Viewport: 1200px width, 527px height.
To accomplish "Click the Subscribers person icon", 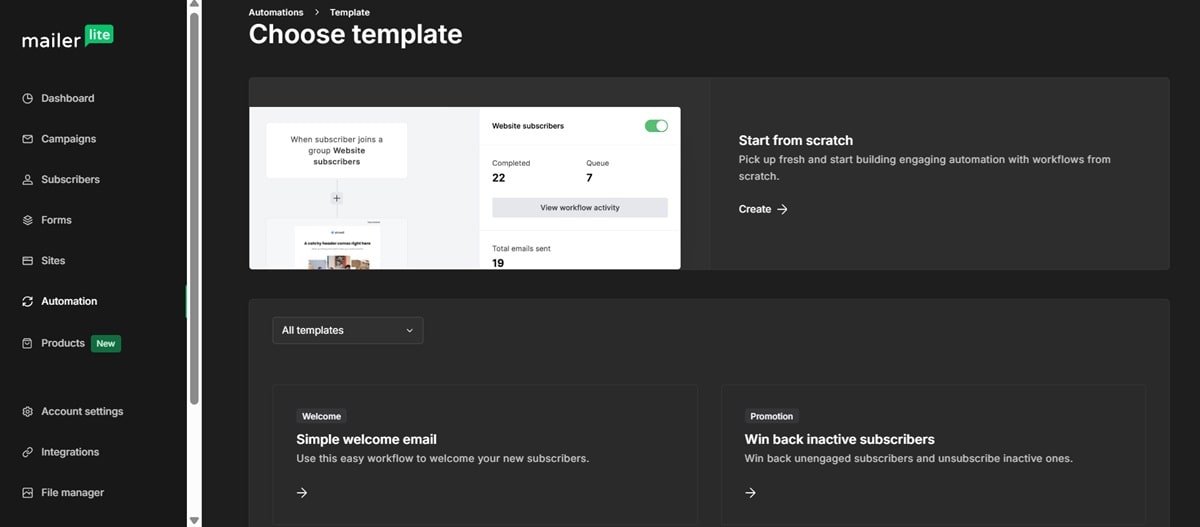I will pyautogui.click(x=28, y=180).
